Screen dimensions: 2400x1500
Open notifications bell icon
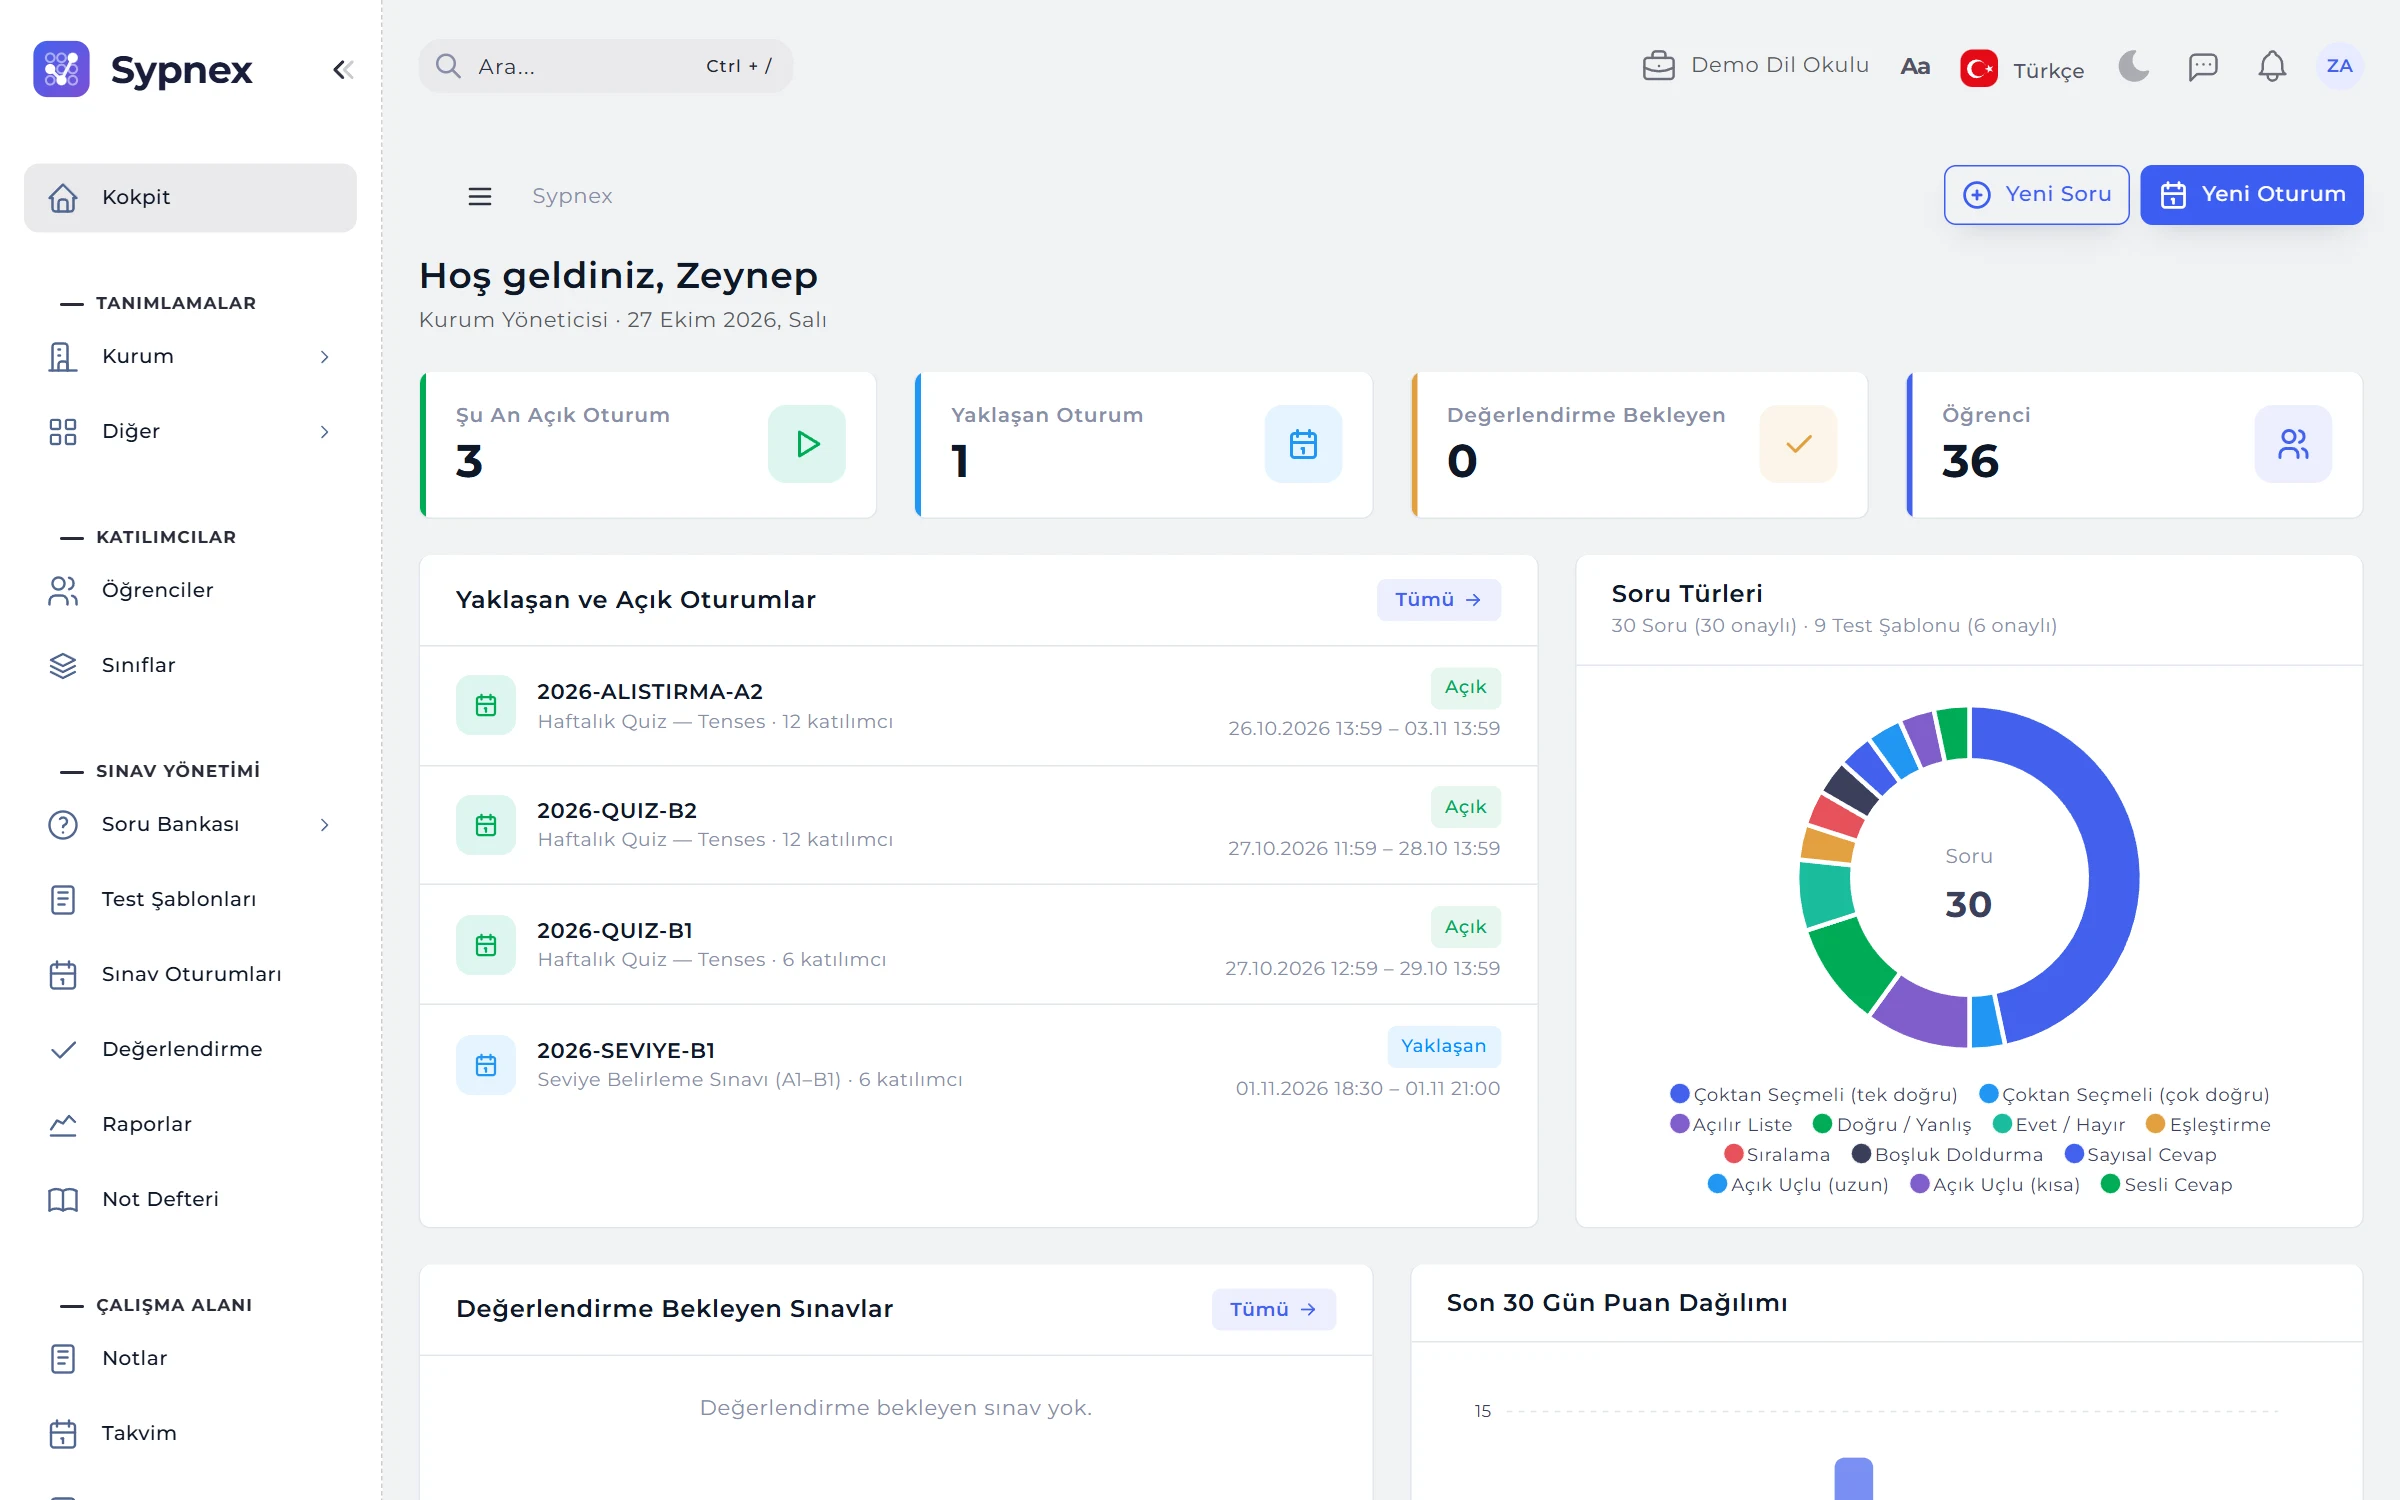(x=2272, y=66)
